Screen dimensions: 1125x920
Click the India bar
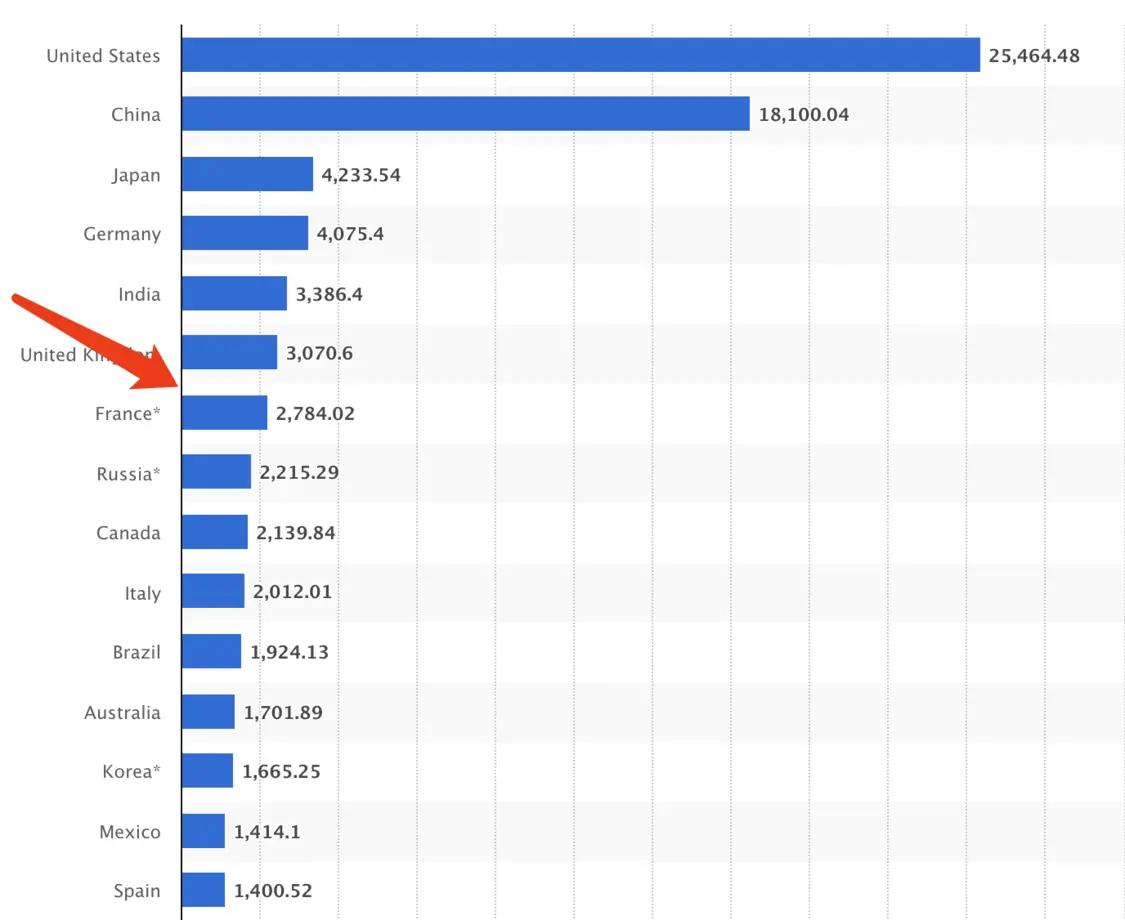pyautogui.click(x=234, y=293)
